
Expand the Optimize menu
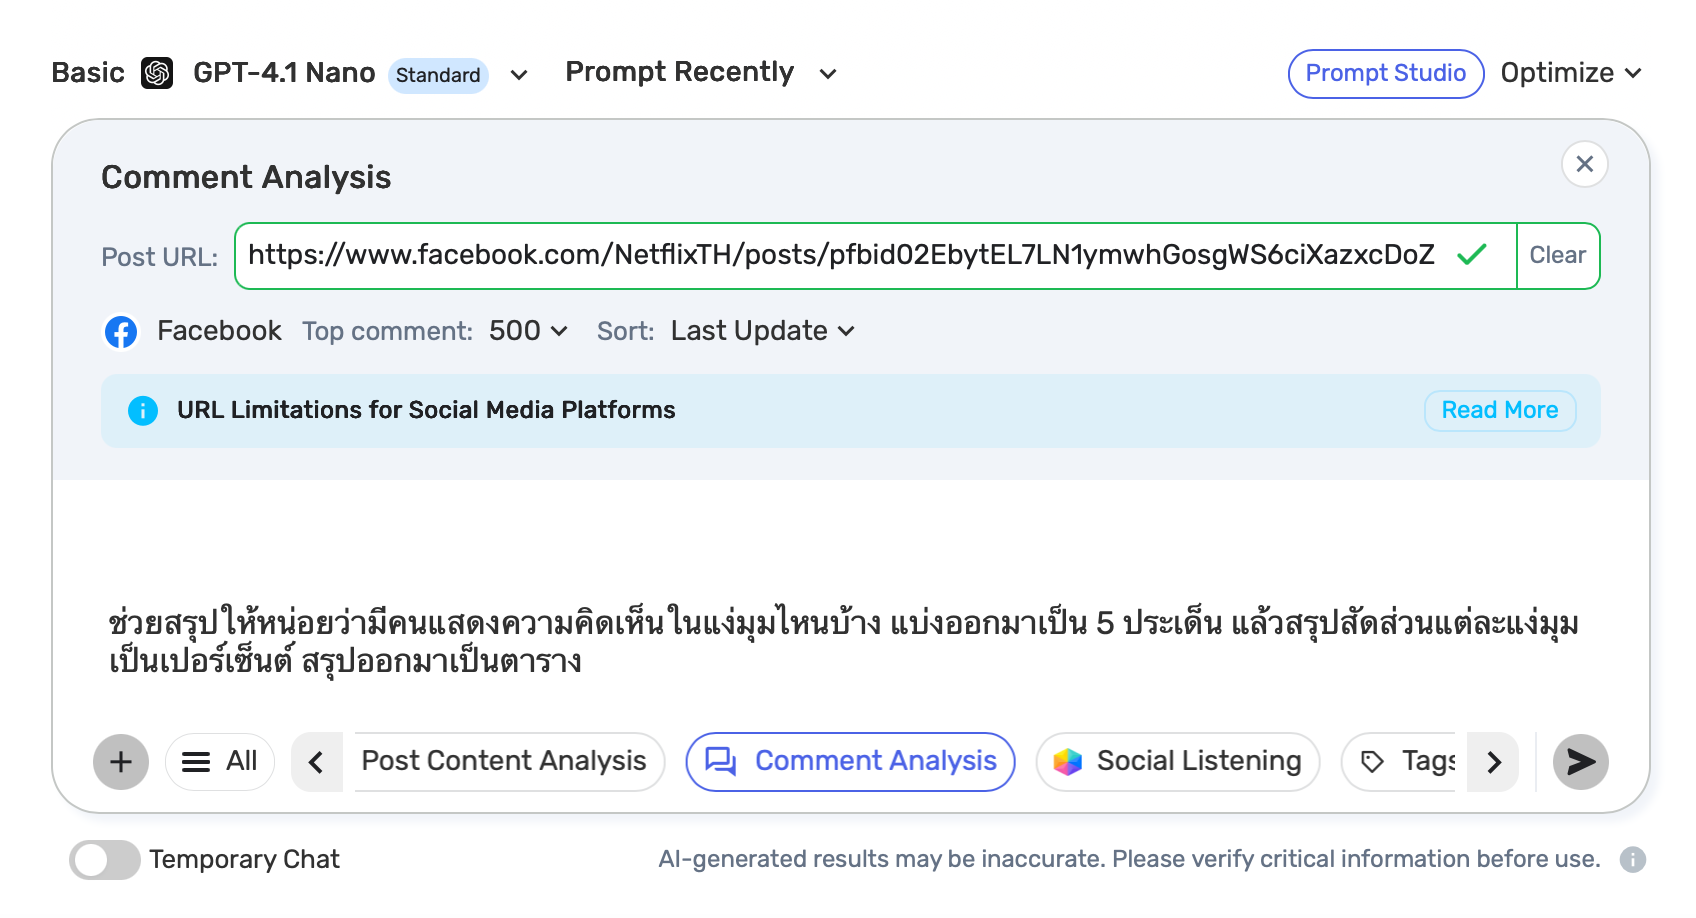(x=1570, y=73)
